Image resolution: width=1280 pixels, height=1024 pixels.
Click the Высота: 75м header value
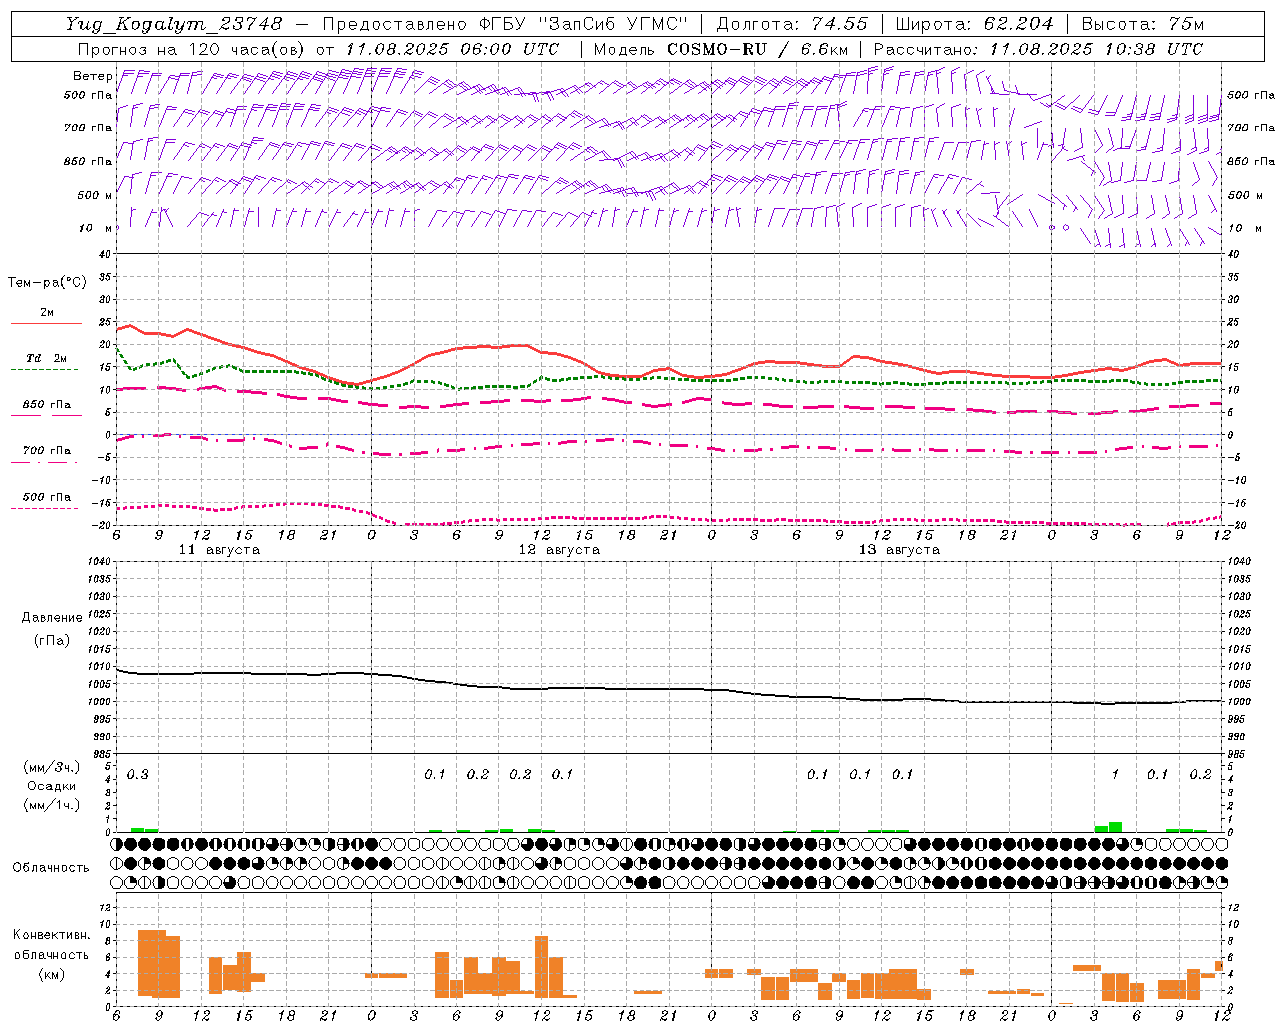[1143, 24]
